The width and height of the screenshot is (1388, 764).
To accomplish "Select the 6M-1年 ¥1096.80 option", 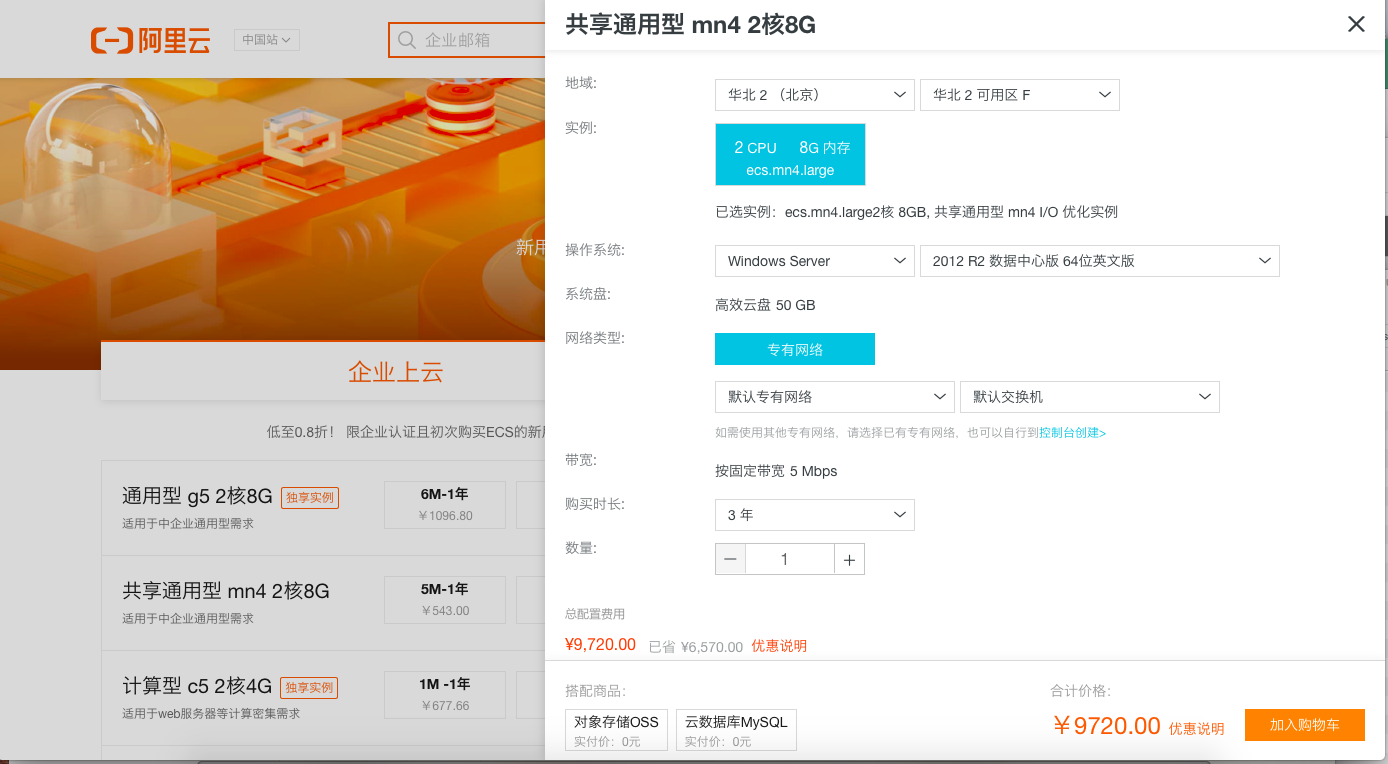I will coord(445,505).
